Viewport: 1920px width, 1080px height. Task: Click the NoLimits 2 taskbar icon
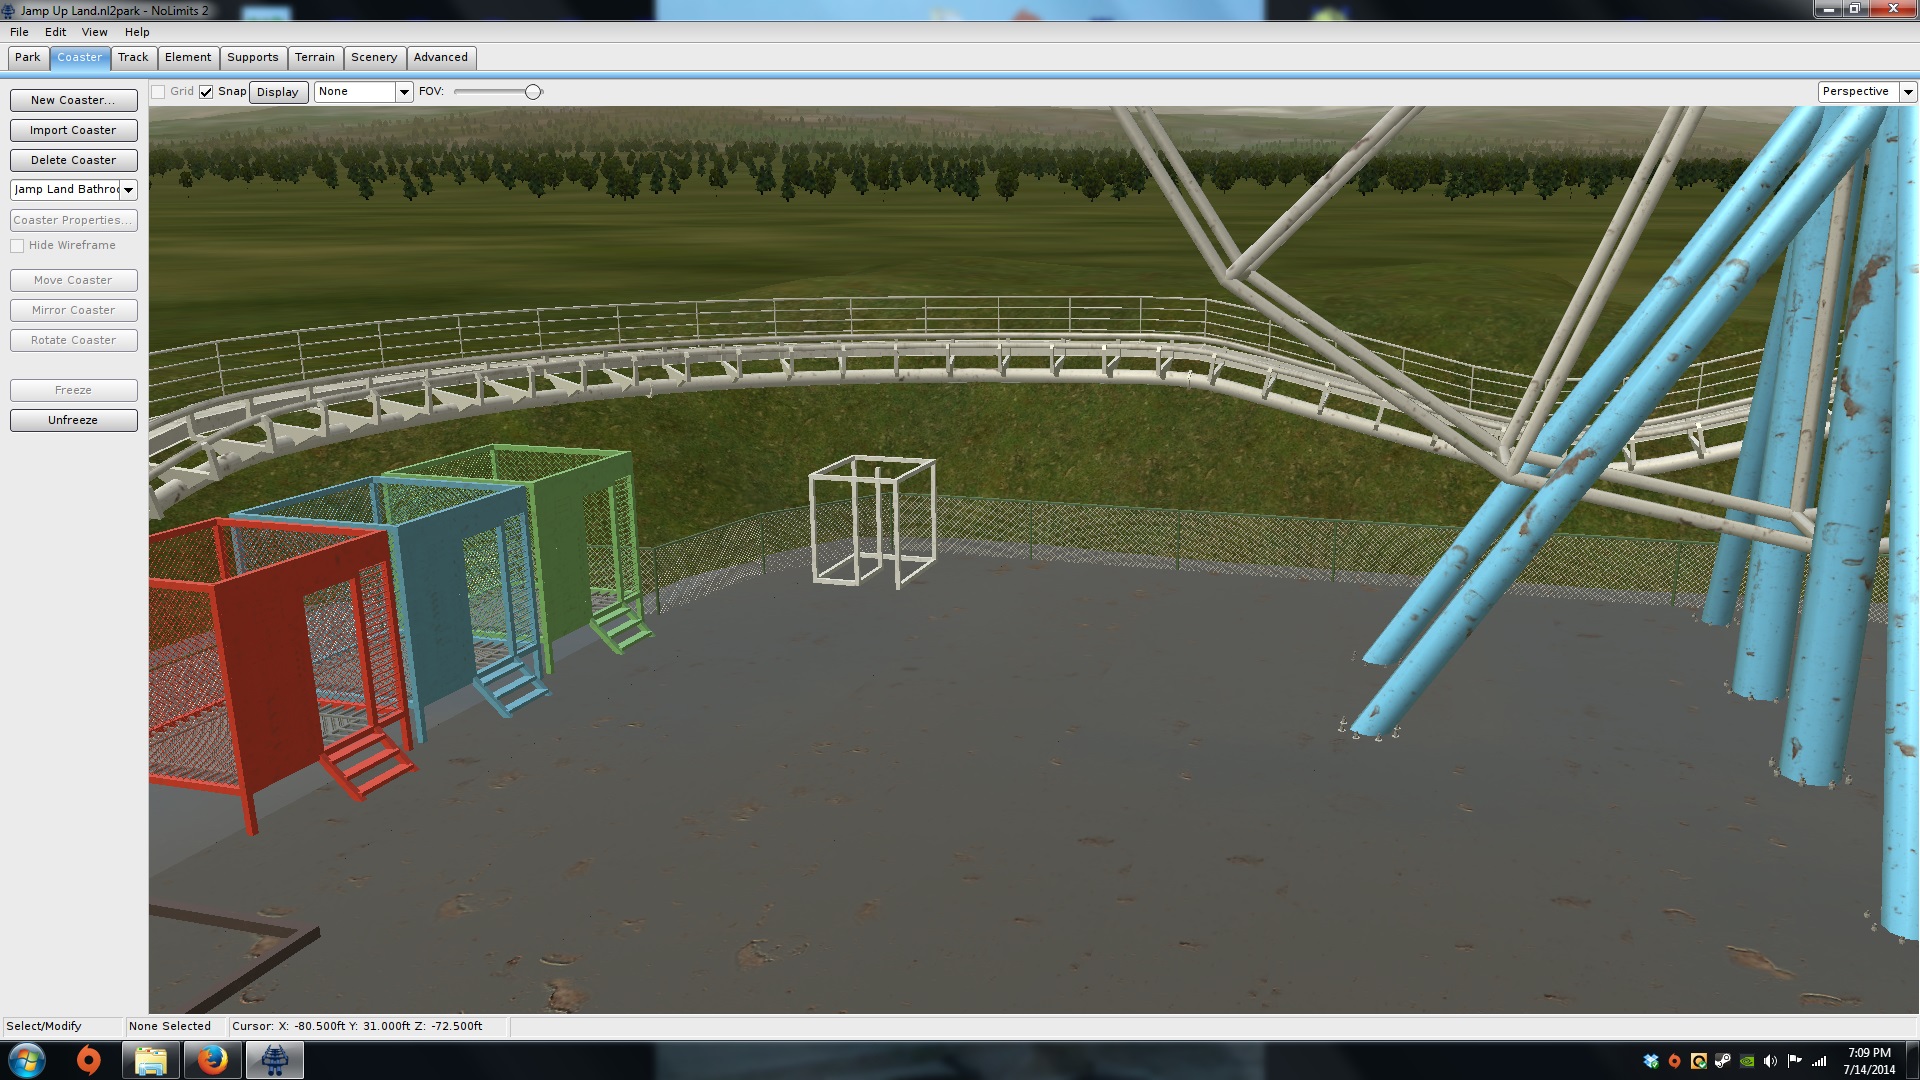click(x=275, y=1060)
